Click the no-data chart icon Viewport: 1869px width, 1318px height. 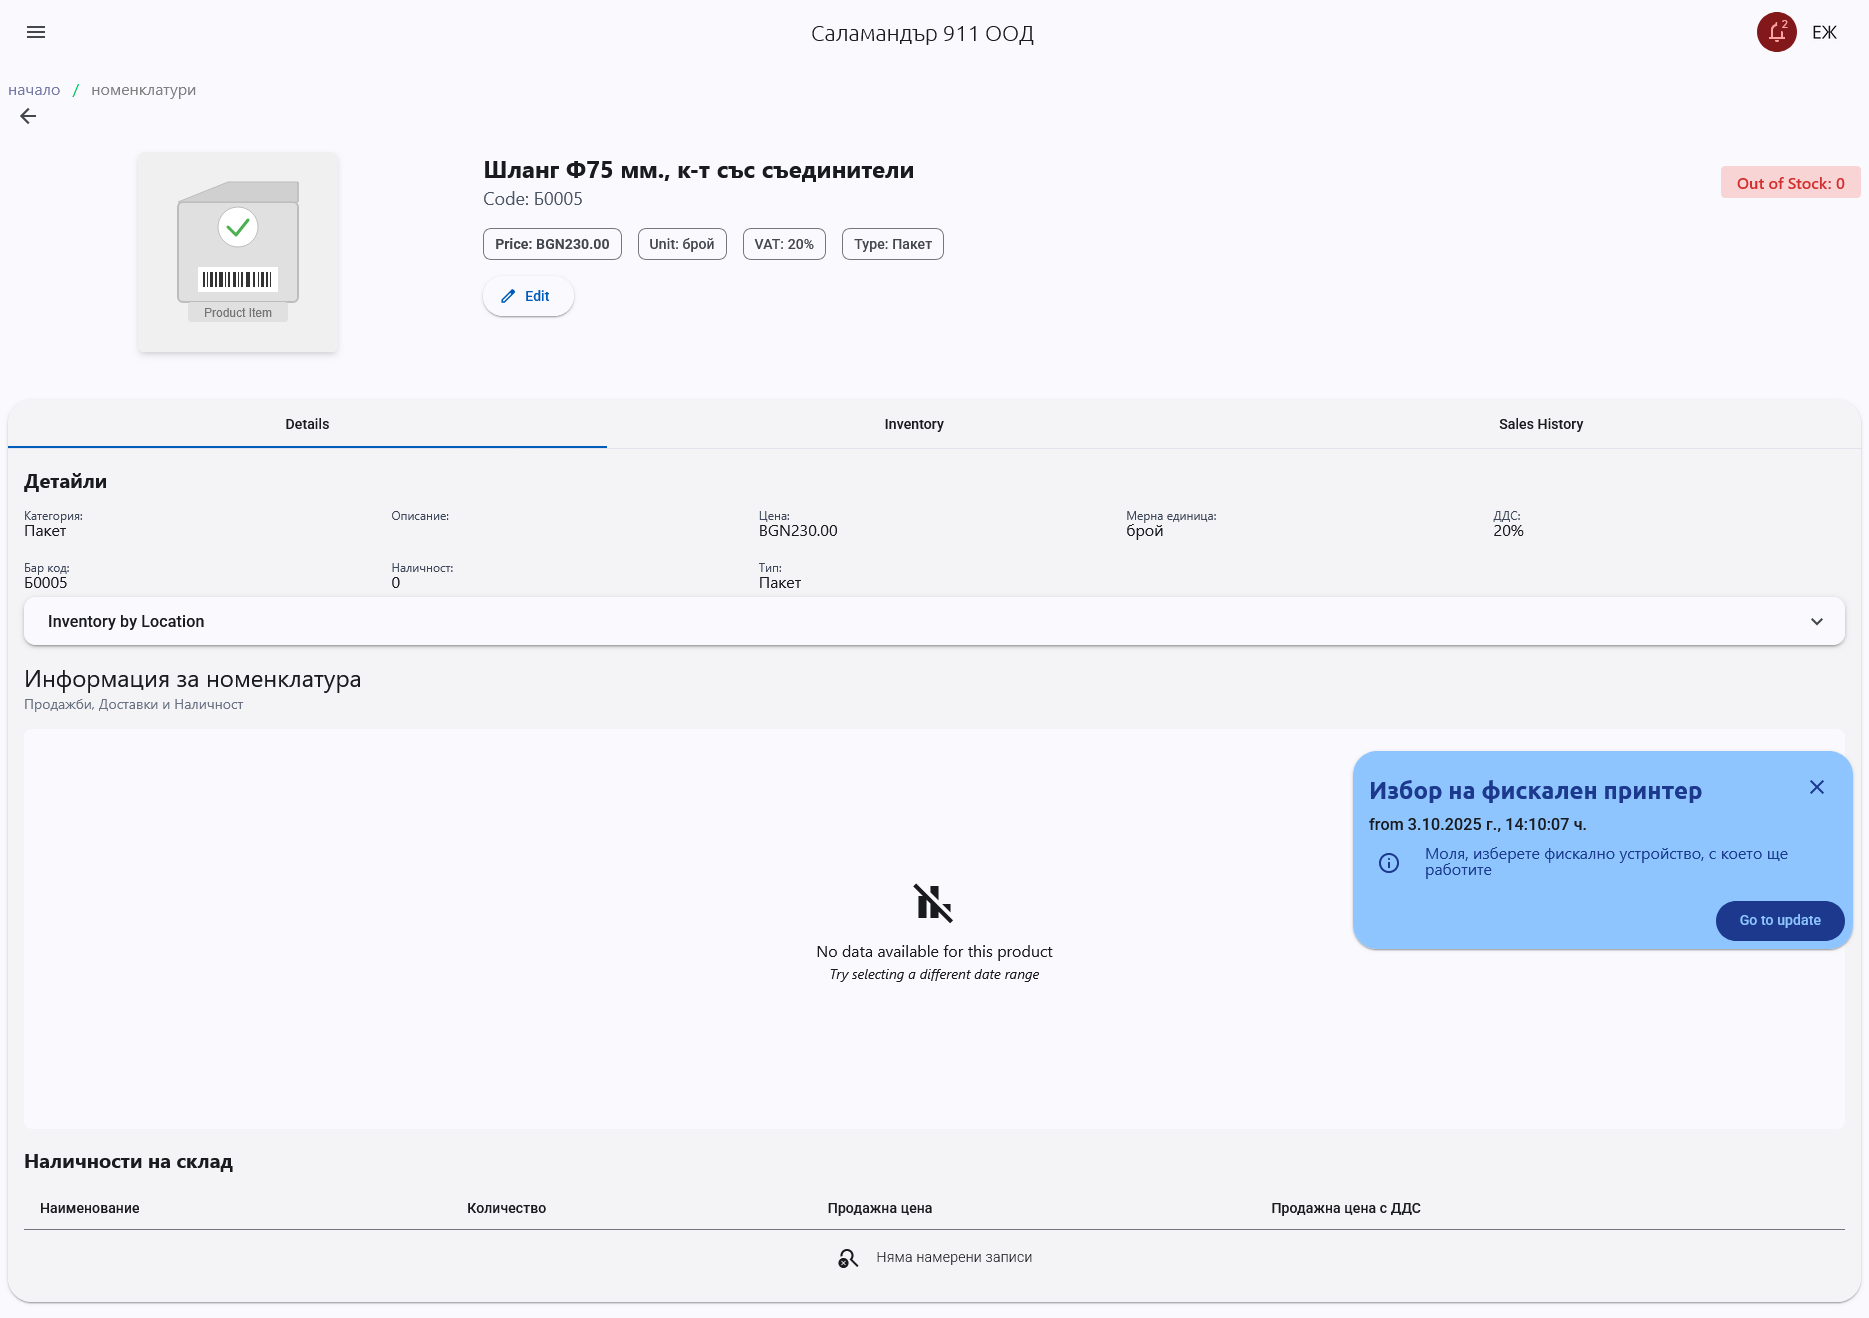933,903
